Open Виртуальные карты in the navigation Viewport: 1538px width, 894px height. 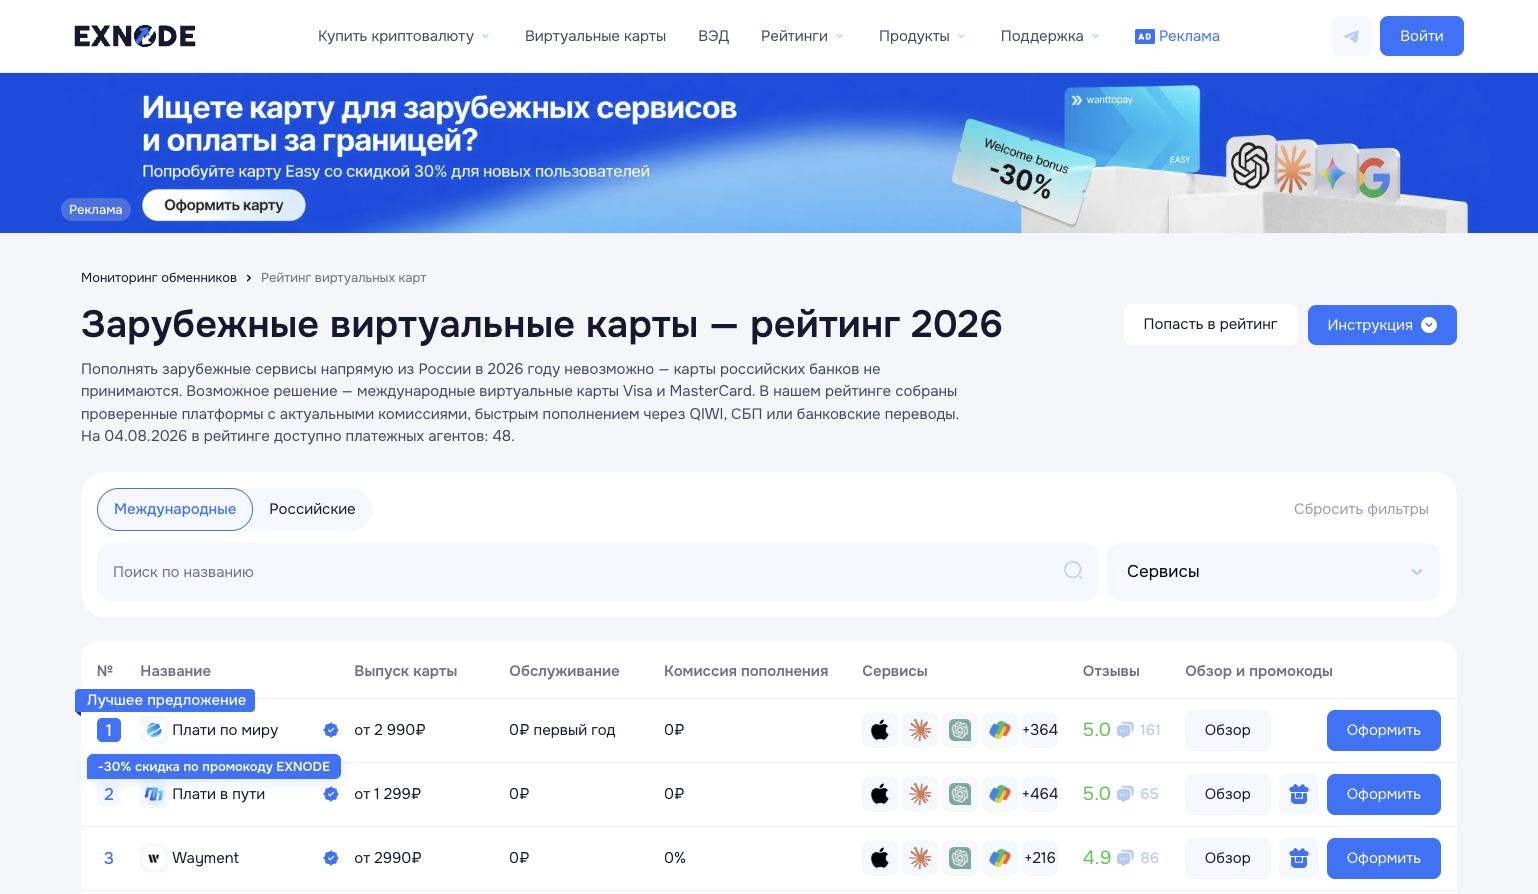tap(595, 36)
